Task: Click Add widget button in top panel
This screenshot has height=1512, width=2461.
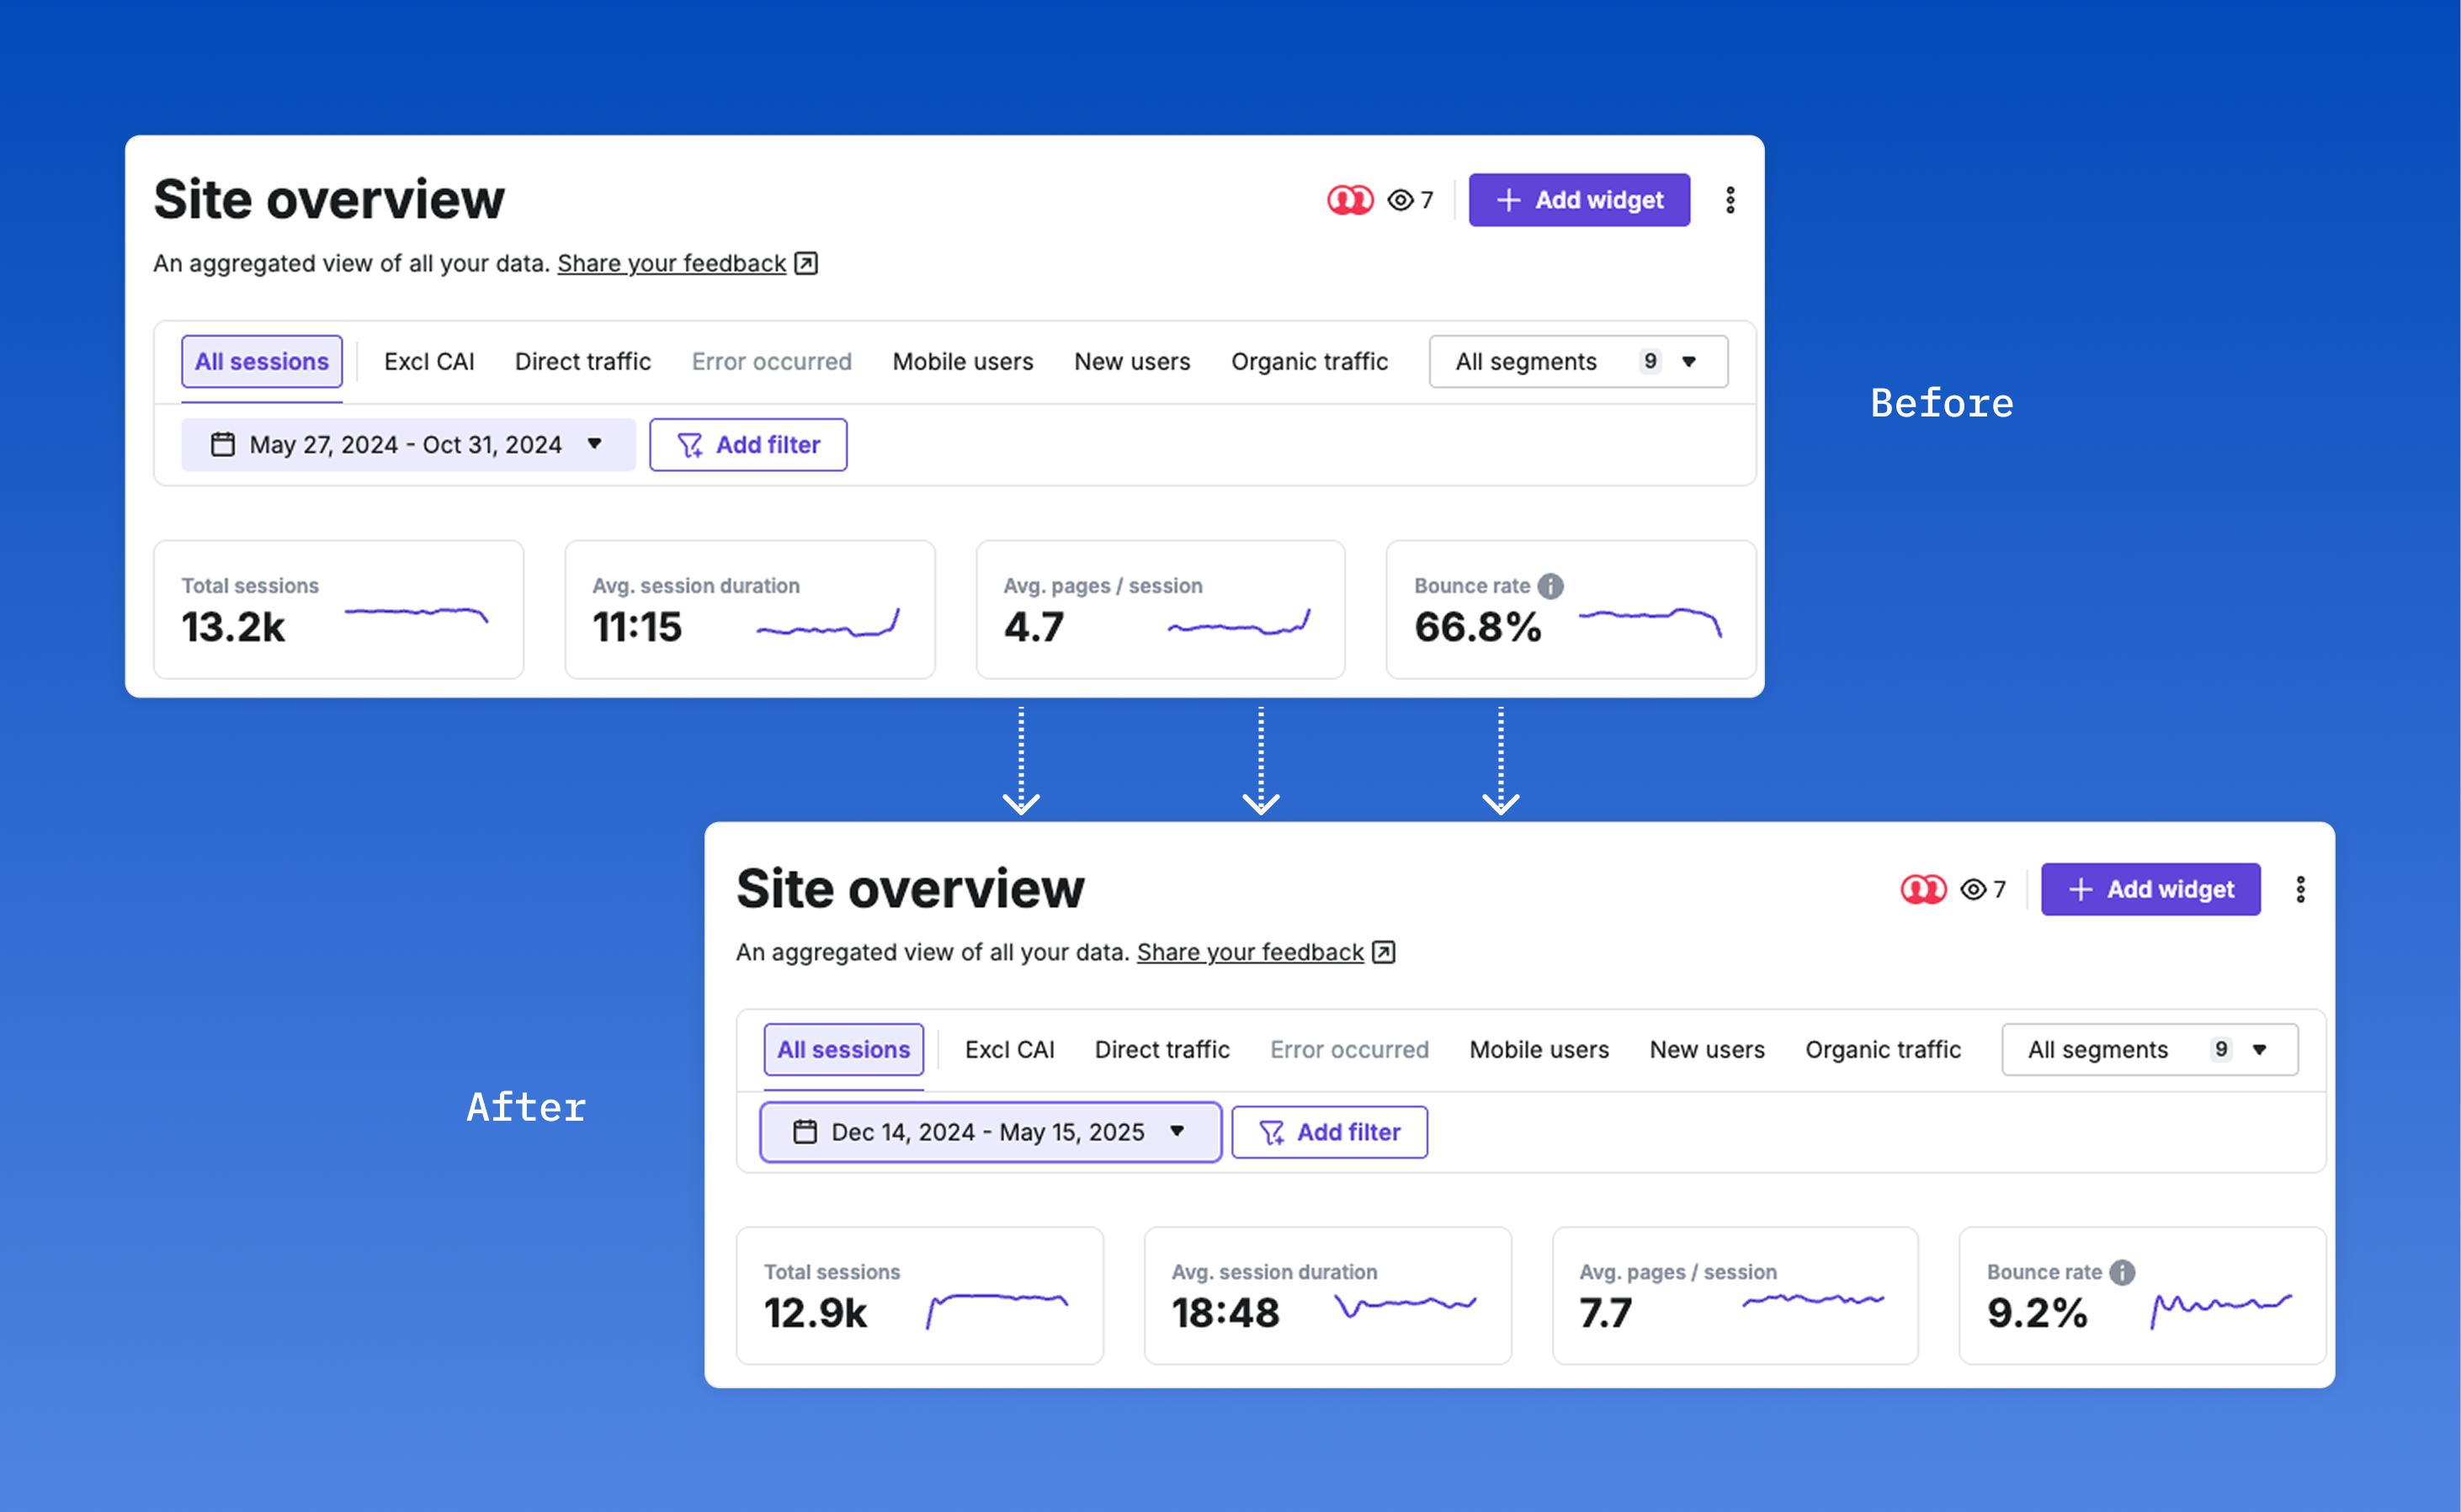Action: pos(1579,200)
